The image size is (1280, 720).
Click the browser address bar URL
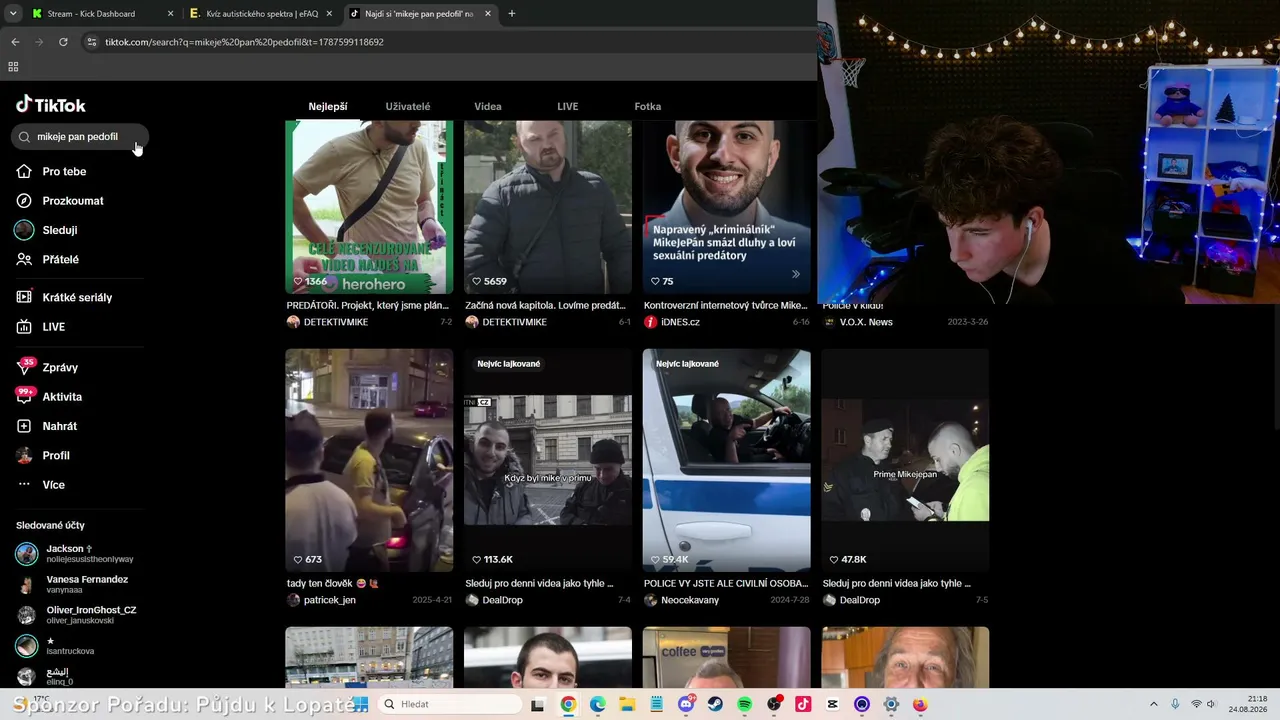[244, 42]
